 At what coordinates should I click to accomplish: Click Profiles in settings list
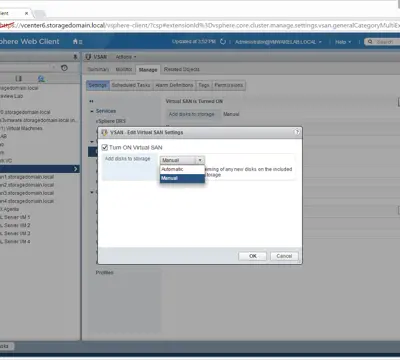click(x=105, y=273)
